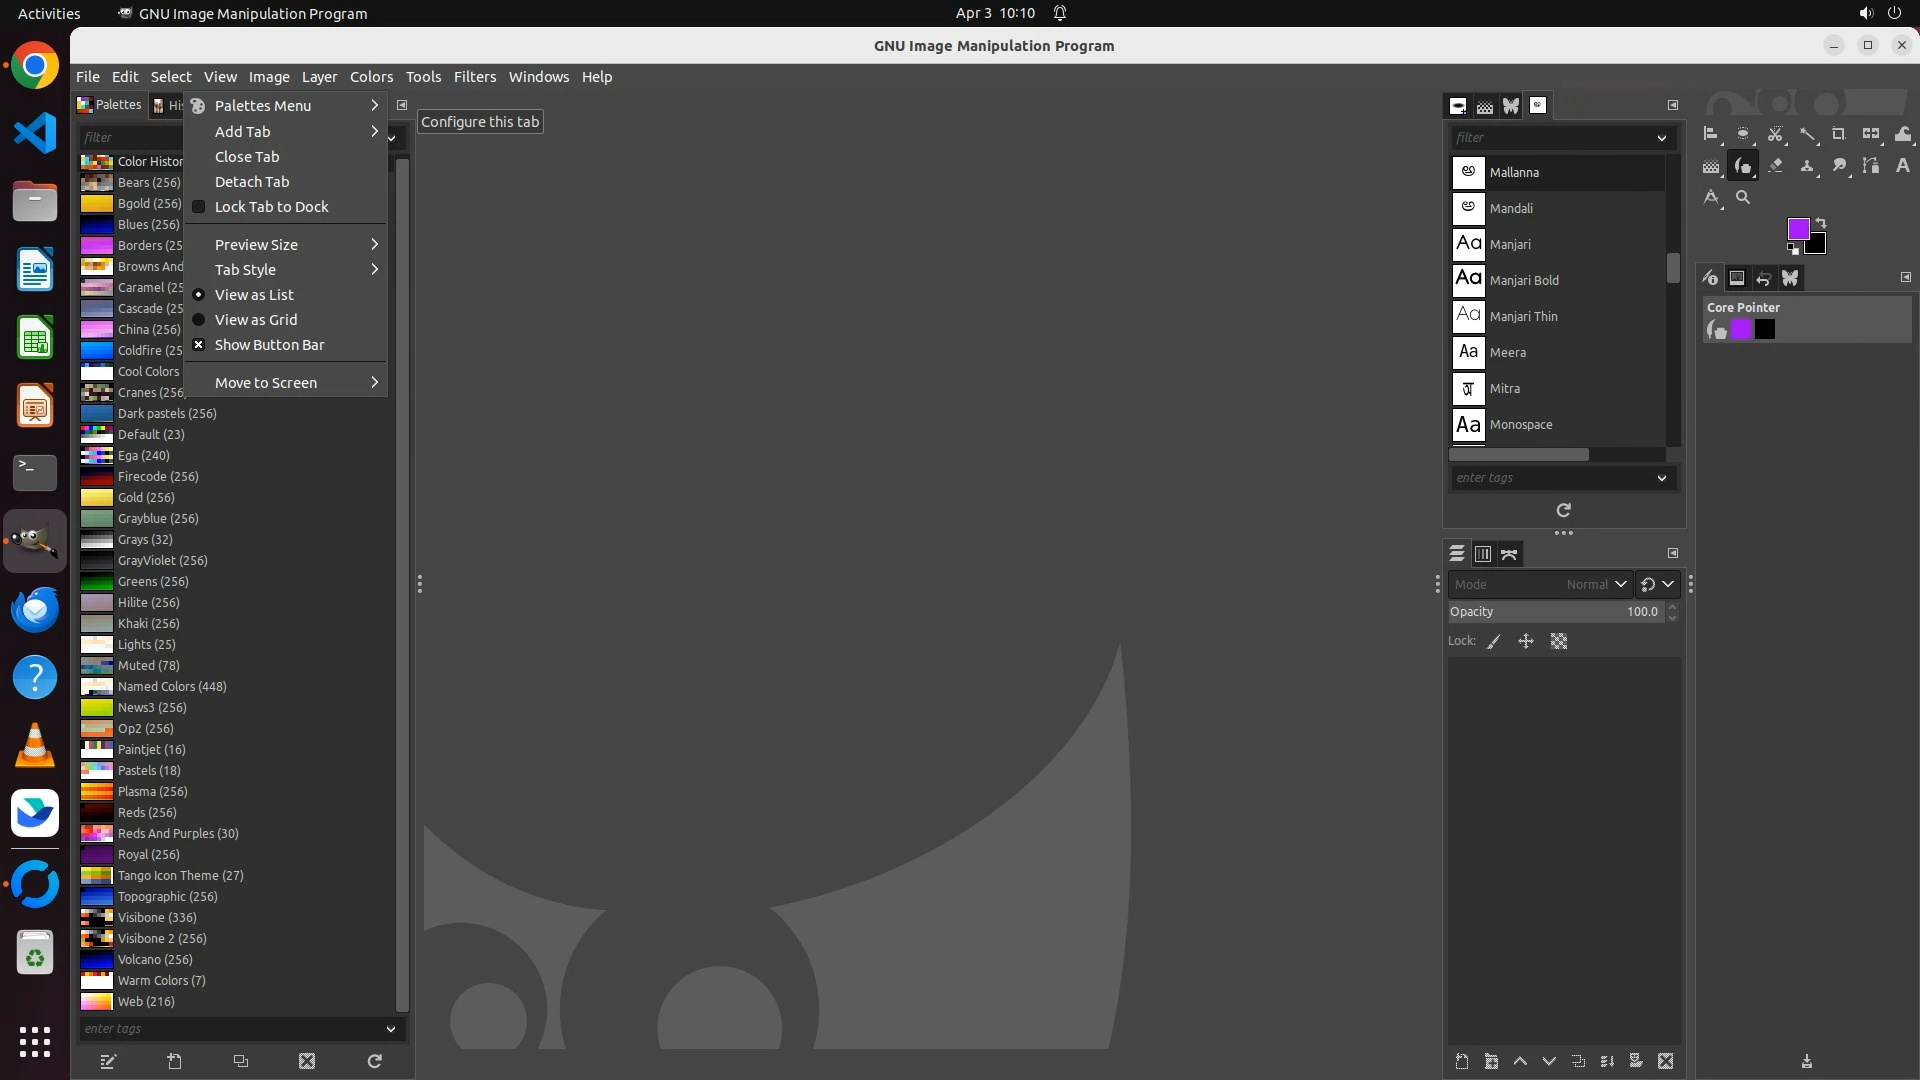
Task: Select the Zoom magnifier tool
Action: pyautogui.click(x=1743, y=197)
